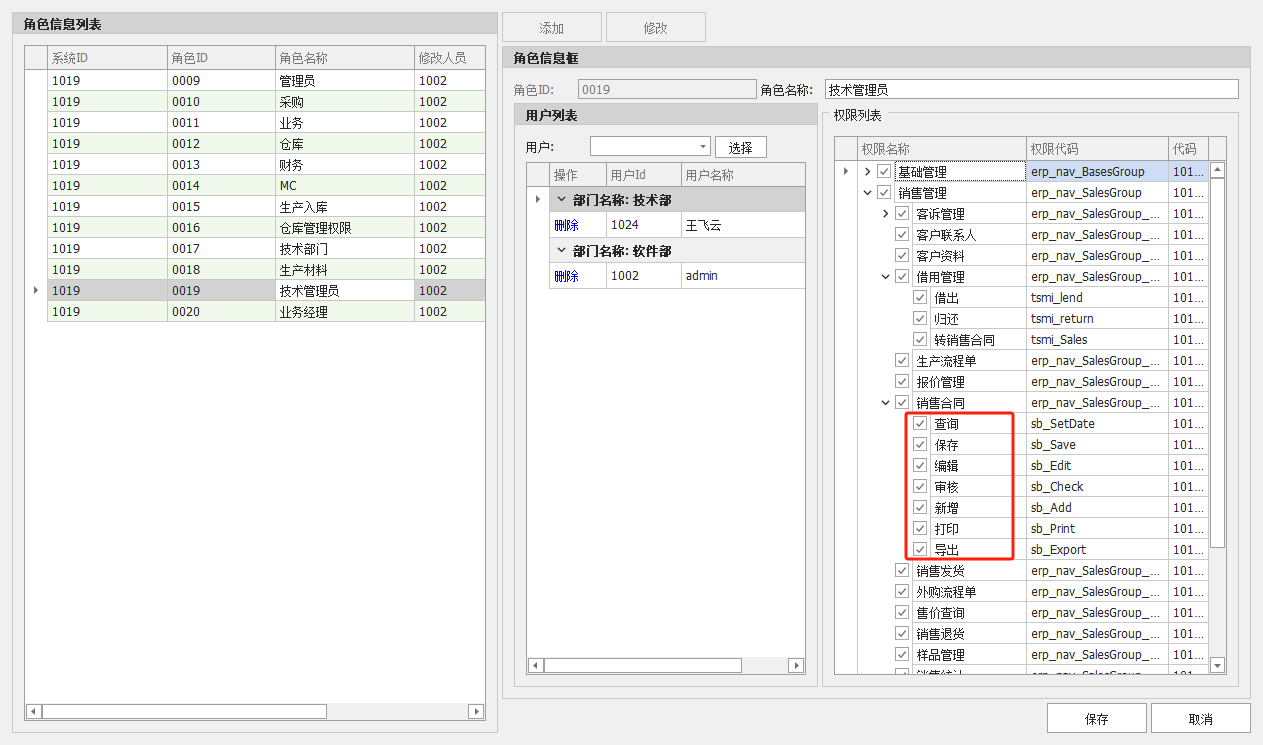
Task: Click permission tree vertical scrollbar down arrow
Action: coord(1217,665)
